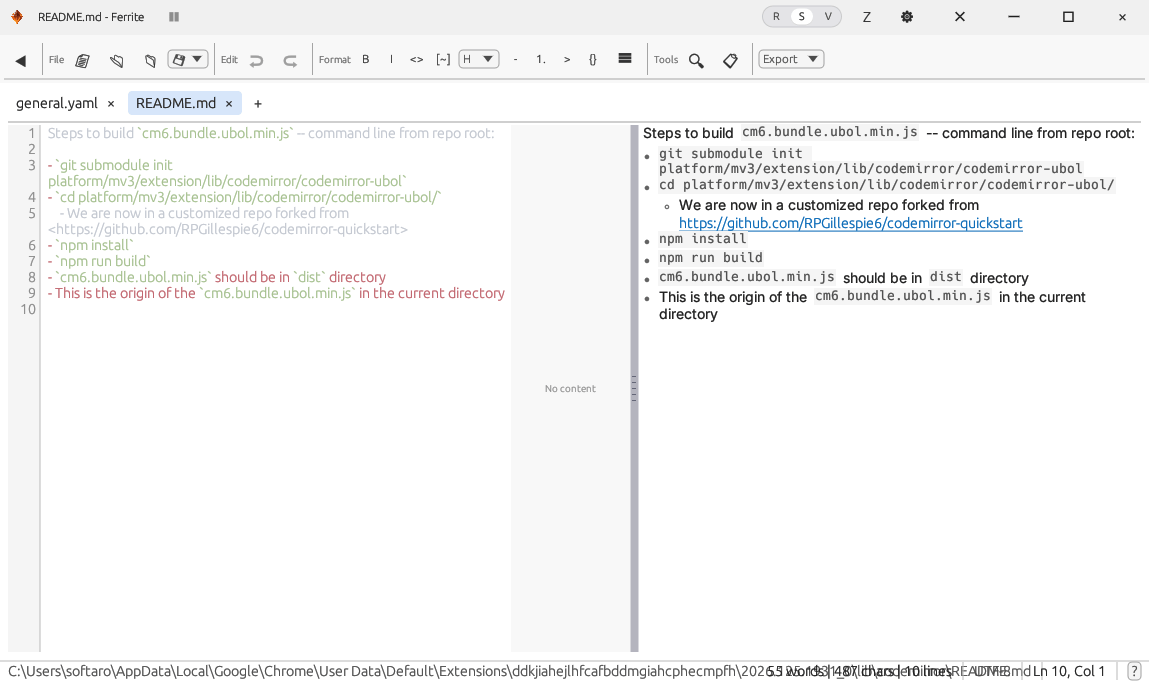
Task: Apply bold formatting with B button
Action: pos(366,60)
